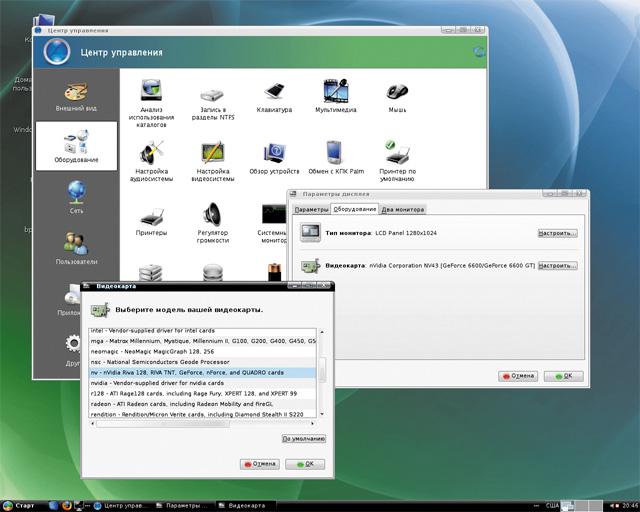Click Отмена in Параметры дисплея window
The image size is (640, 512).
pos(518,376)
